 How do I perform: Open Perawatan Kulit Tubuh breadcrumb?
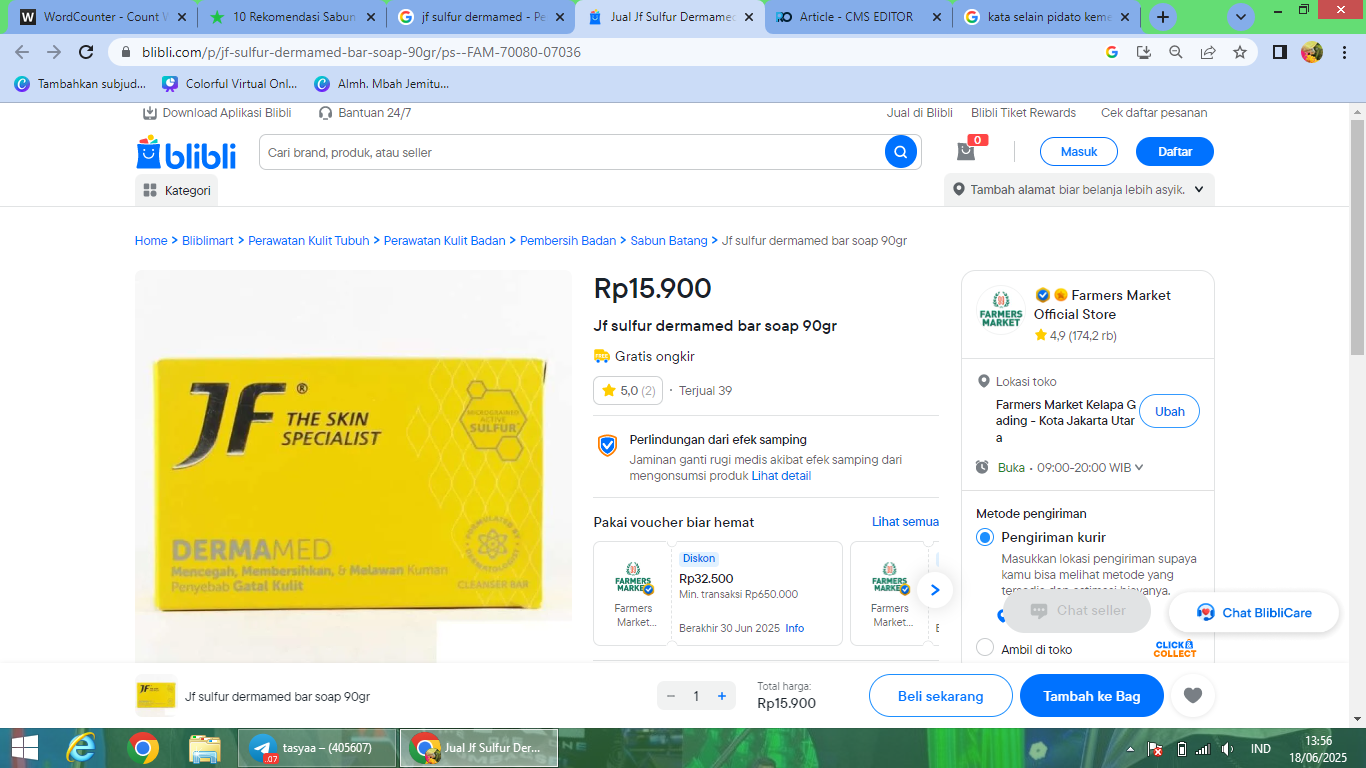click(x=309, y=241)
